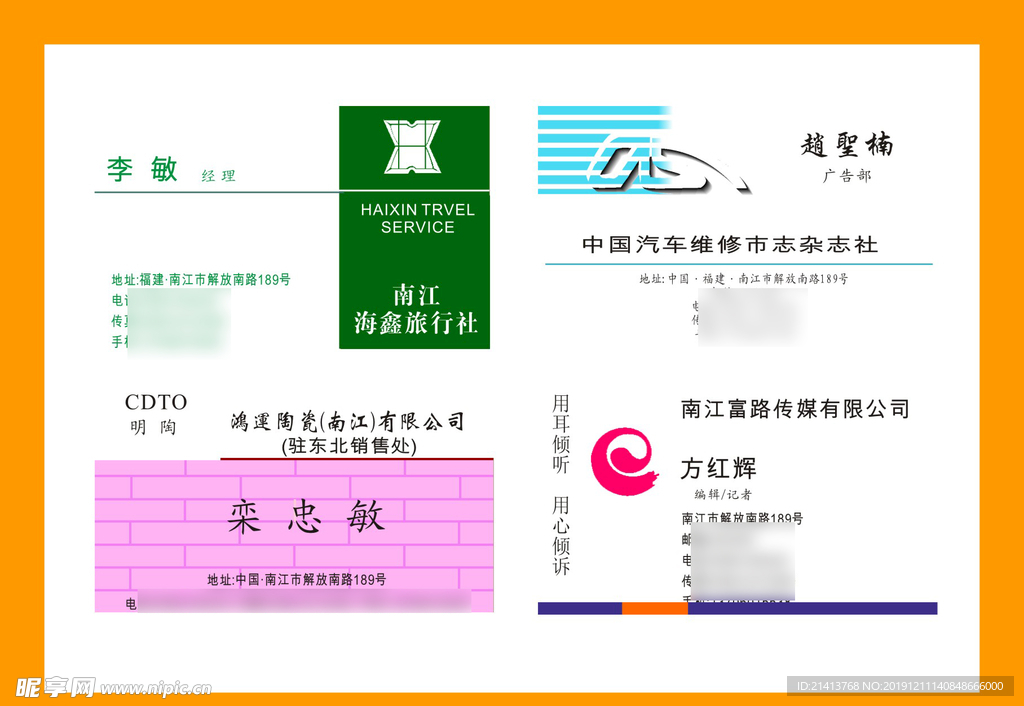Select the 鸿运陶瓷(南江)有限公司 heading
Viewport: 1024px width, 706px height.
tap(347, 422)
